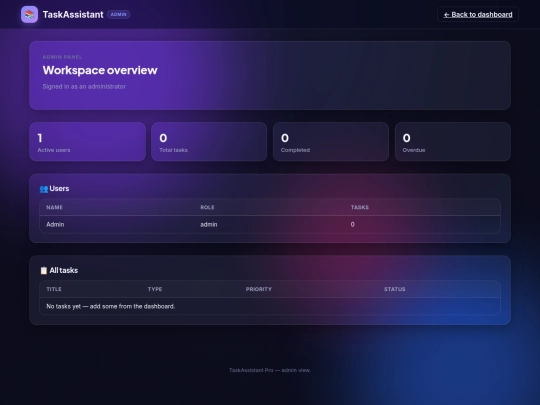Click the TITLE column header
540x405 pixels.
coord(54,289)
